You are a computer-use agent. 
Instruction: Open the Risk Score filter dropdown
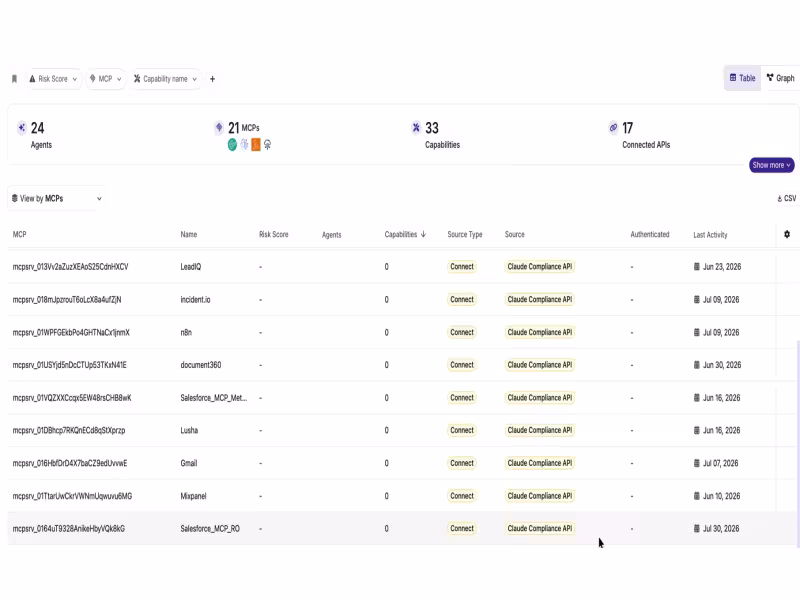[54, 79]
